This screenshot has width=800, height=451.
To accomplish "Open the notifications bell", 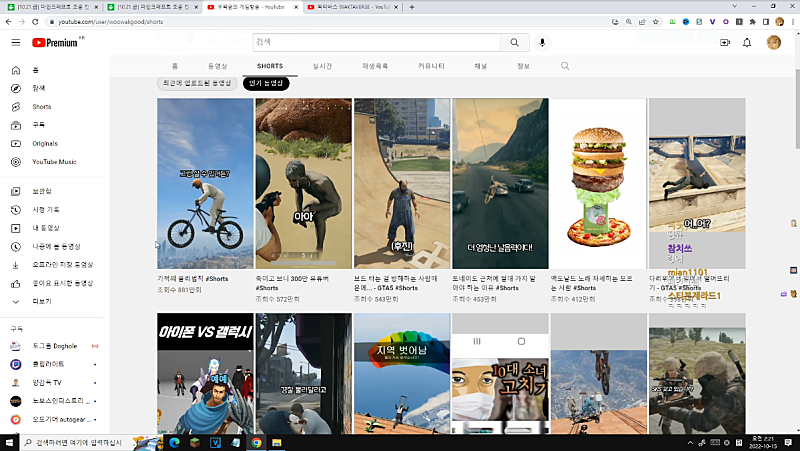I will (747, 43).
